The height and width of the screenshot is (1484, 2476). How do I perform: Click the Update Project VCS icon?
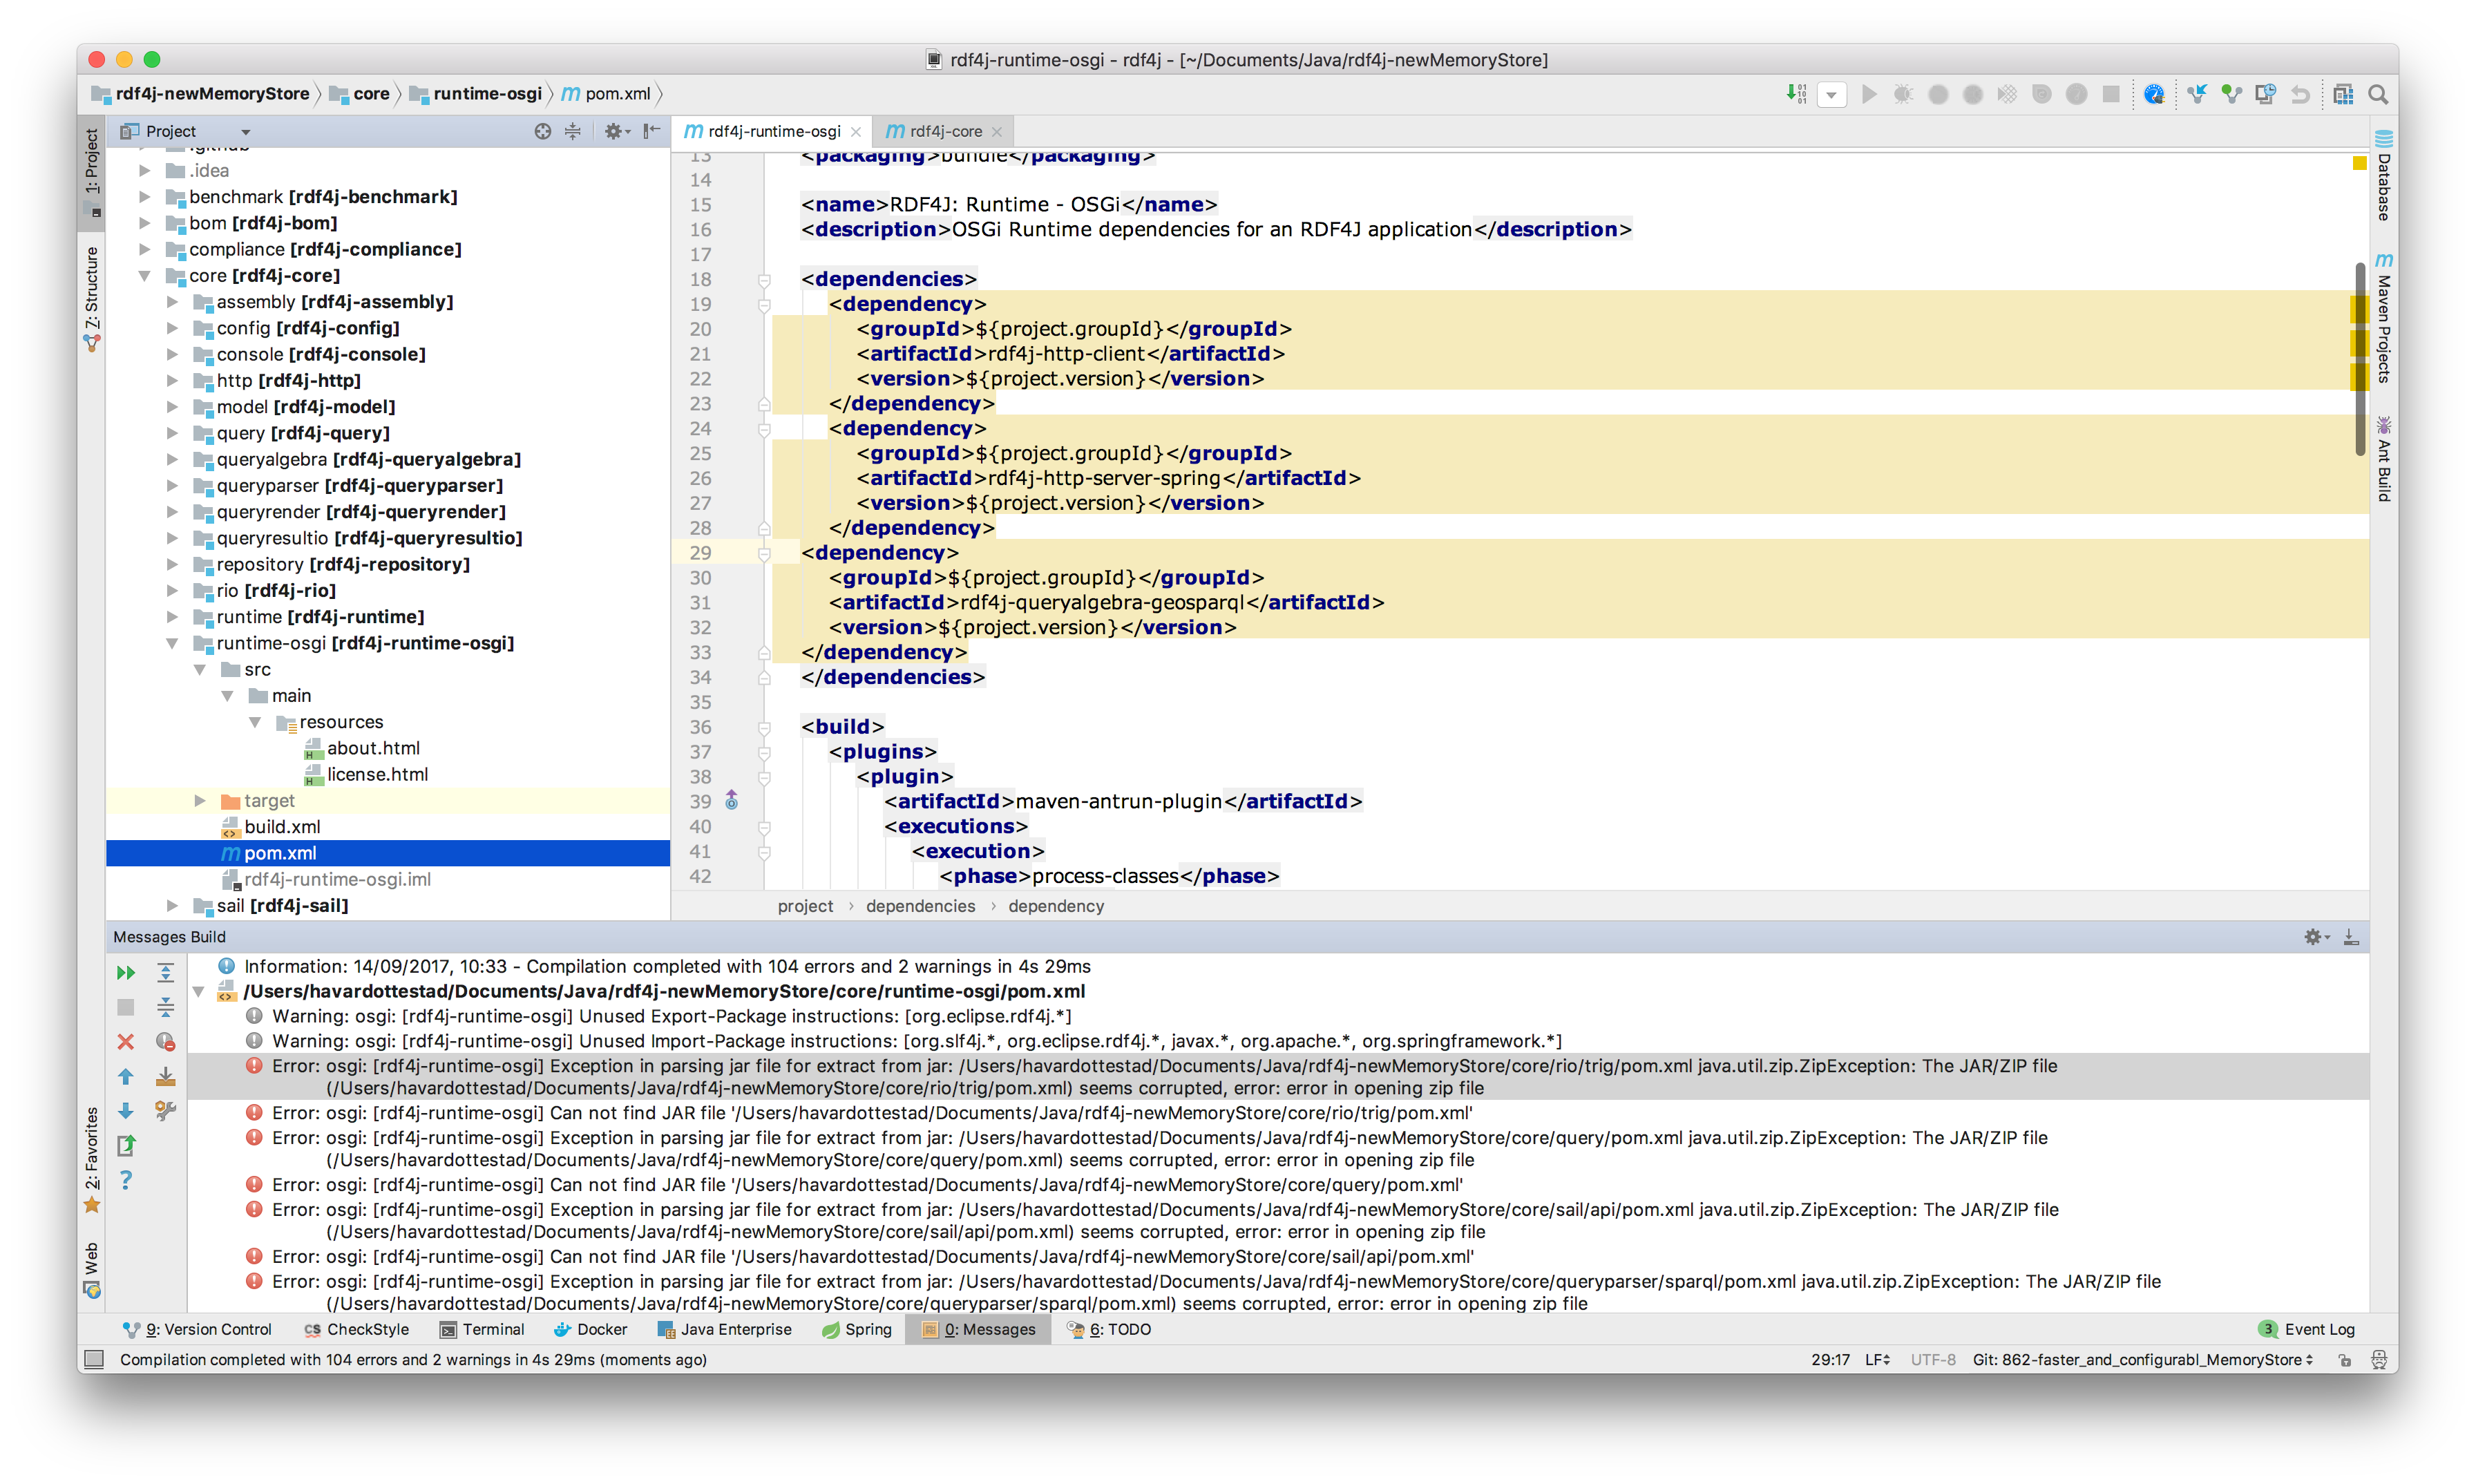pyautogui.click(x=2196, y=94)
